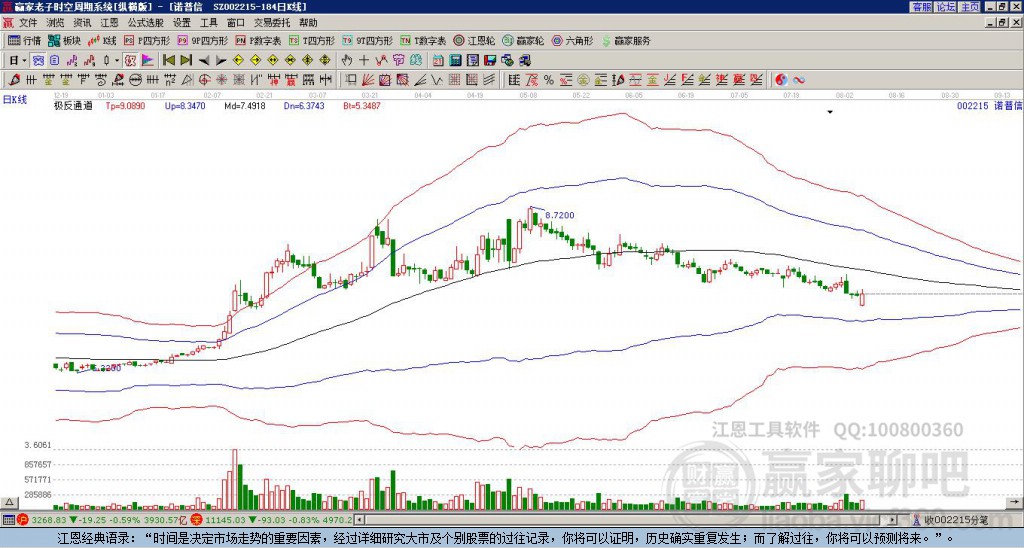
Task: Click the up-triangle button at chart bottom-left
Action: [9, 502]
